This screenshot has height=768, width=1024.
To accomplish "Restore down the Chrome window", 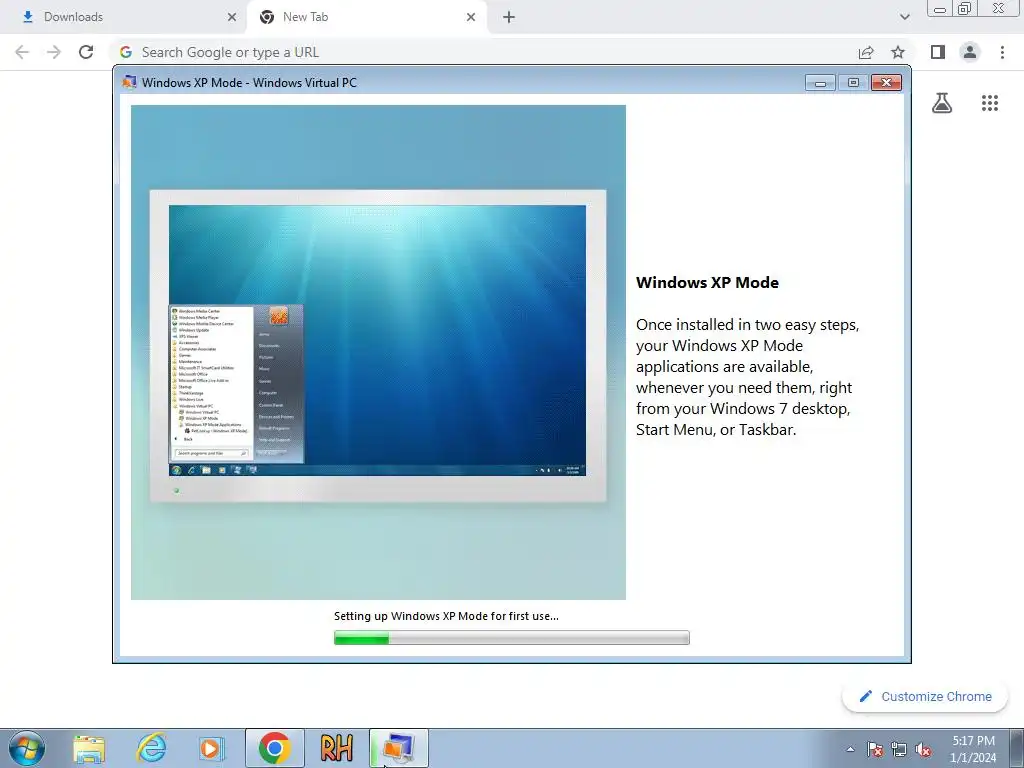I will (x=965, y=9).
